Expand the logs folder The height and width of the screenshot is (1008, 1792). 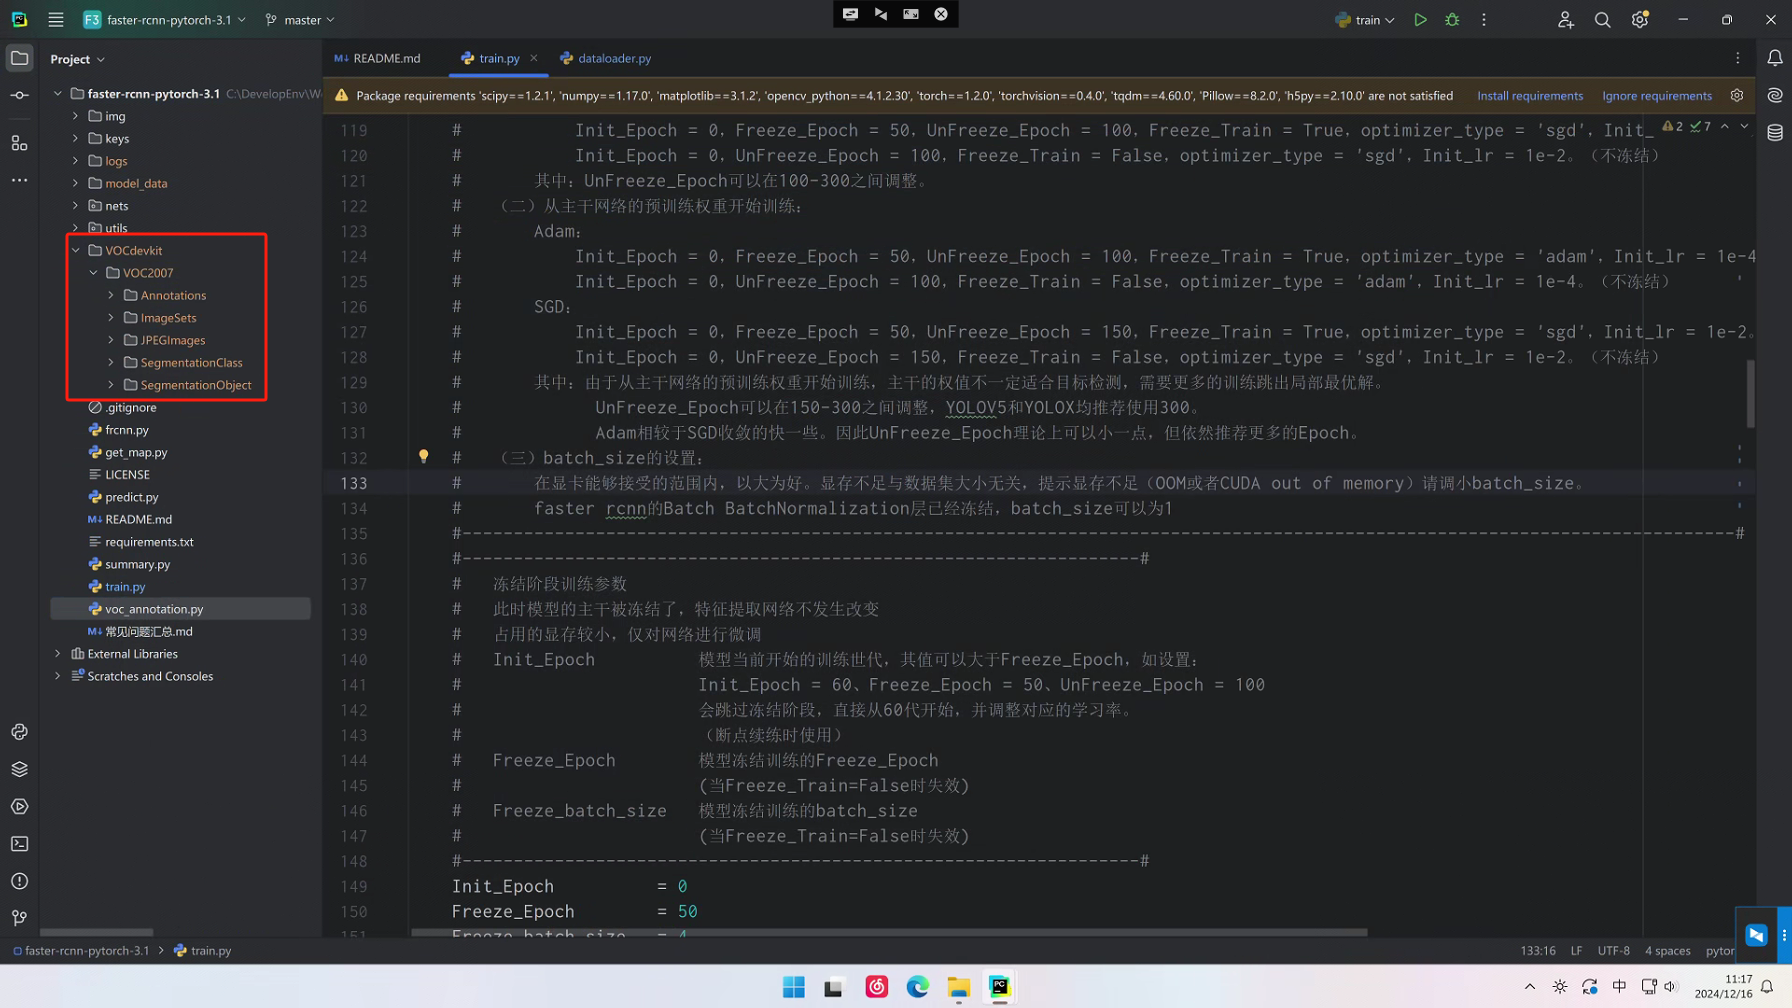[x=75, y=161]
